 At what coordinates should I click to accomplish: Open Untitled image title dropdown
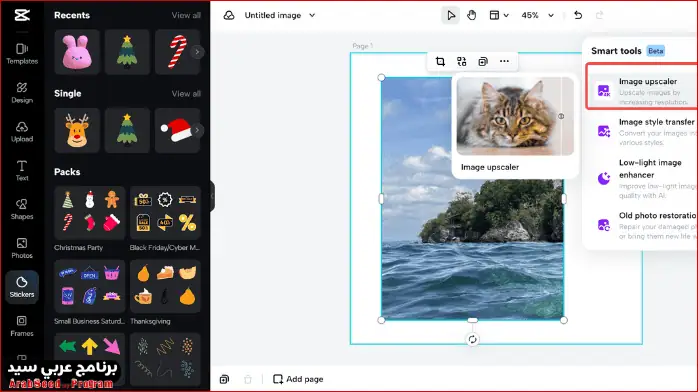coord(312,15)
